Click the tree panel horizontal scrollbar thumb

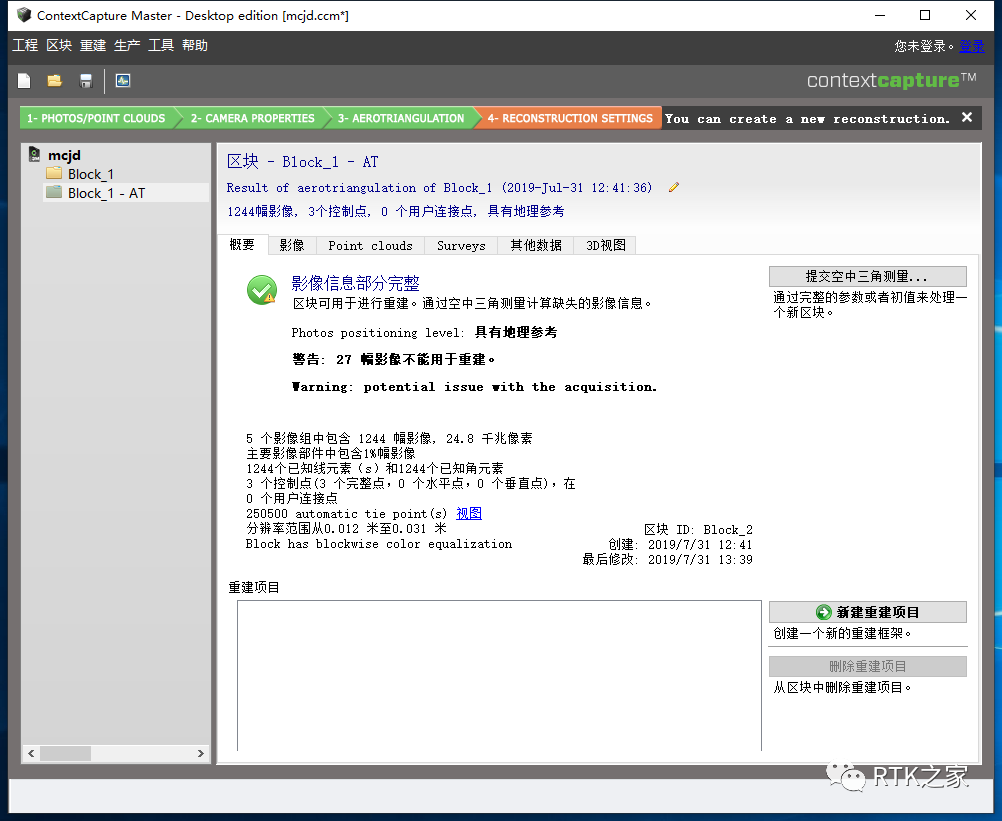(x=65, y=753)
